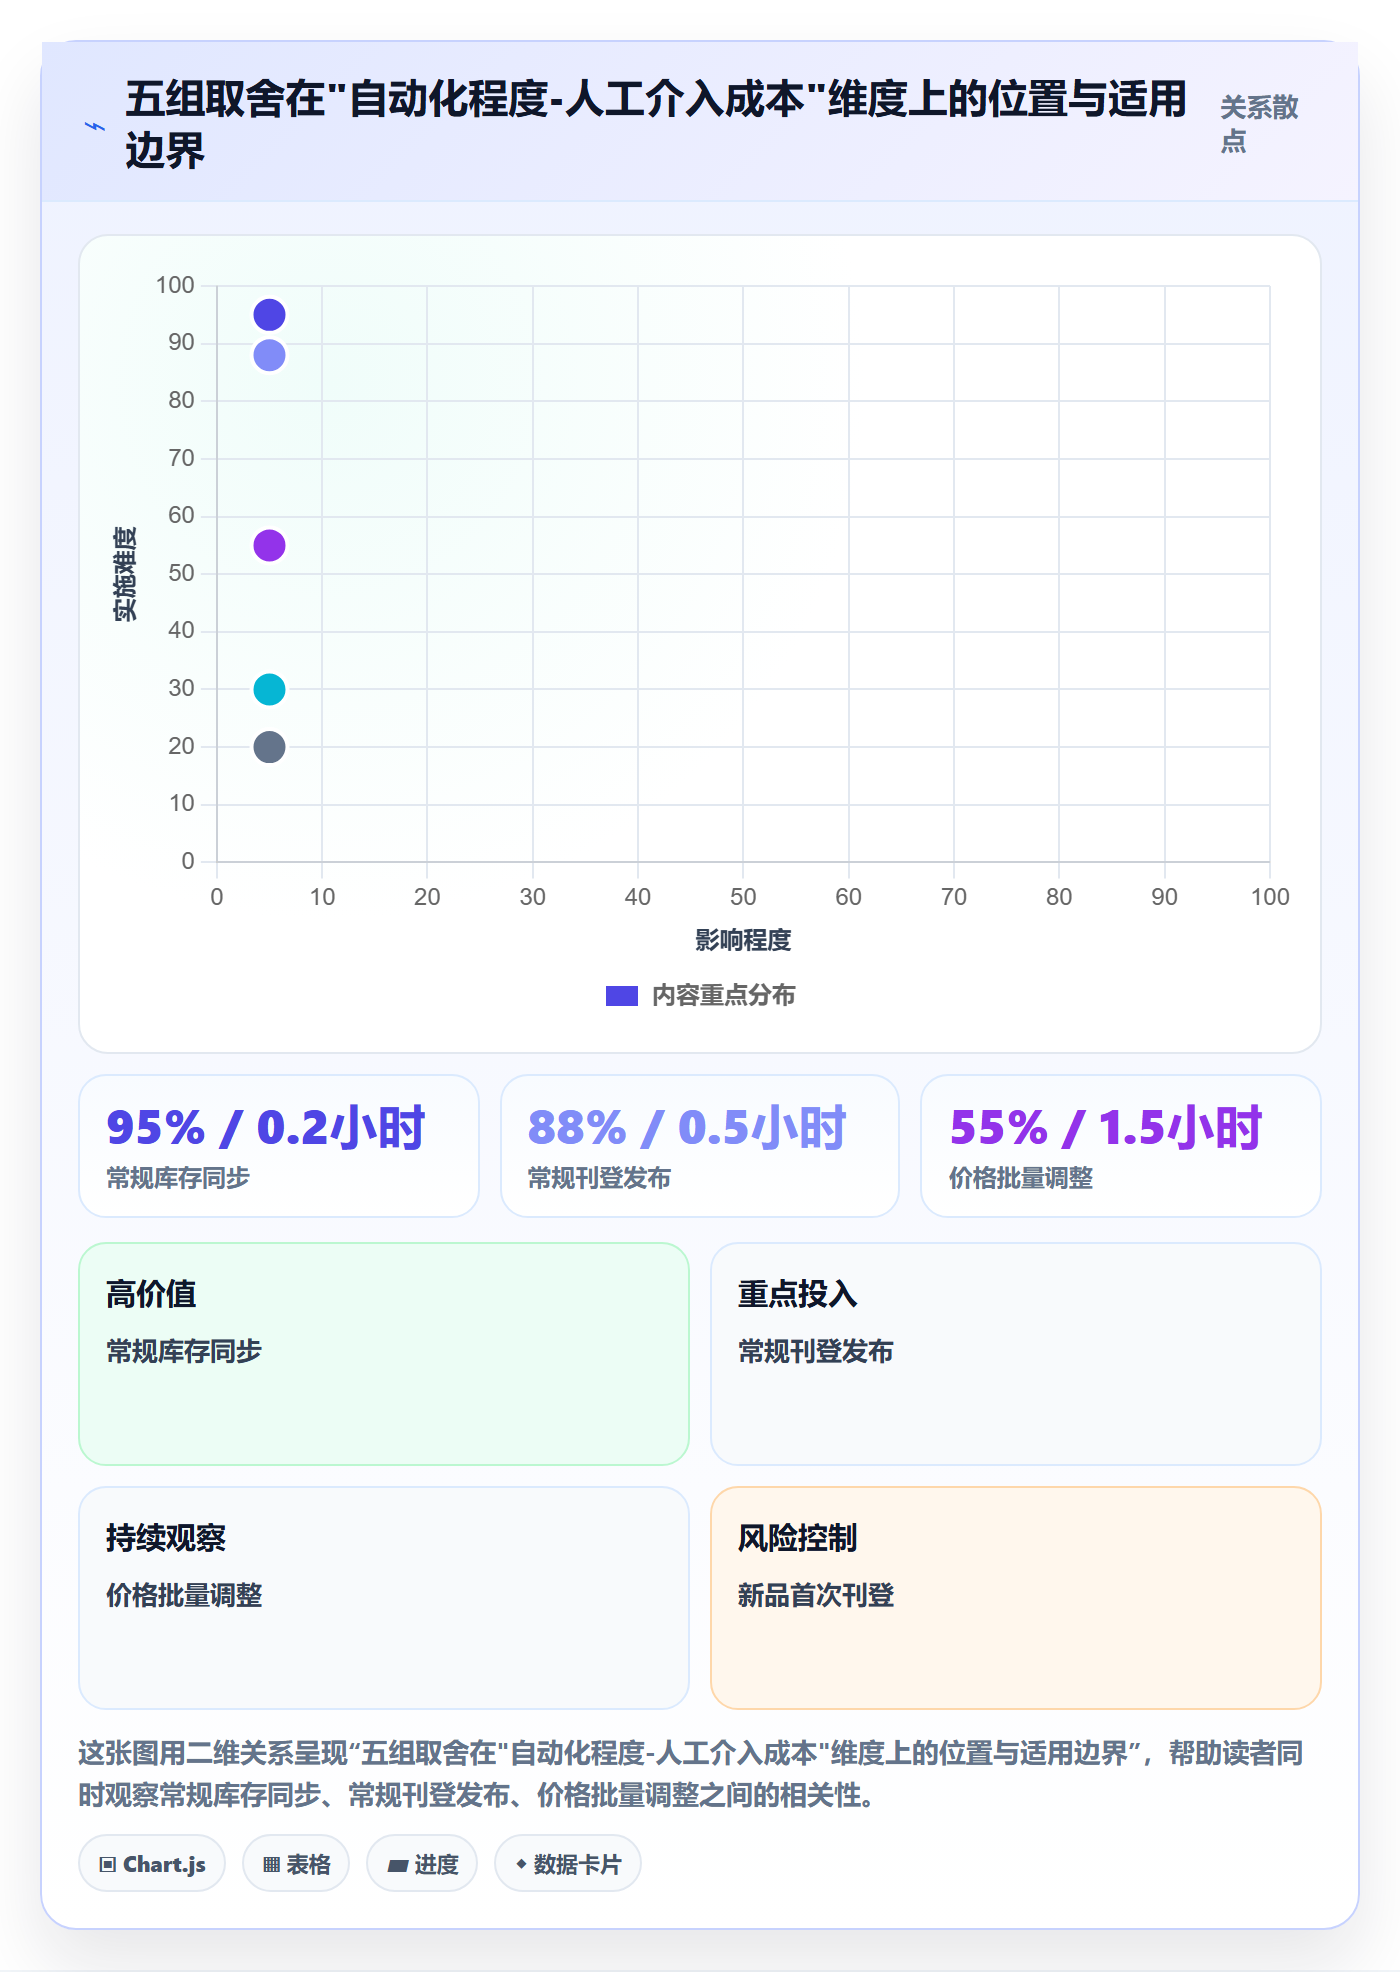Click the 影响程度 x-axis title
This screenshot has height=1972, width=1400.
pyautogui.click(x=743, y=940)
